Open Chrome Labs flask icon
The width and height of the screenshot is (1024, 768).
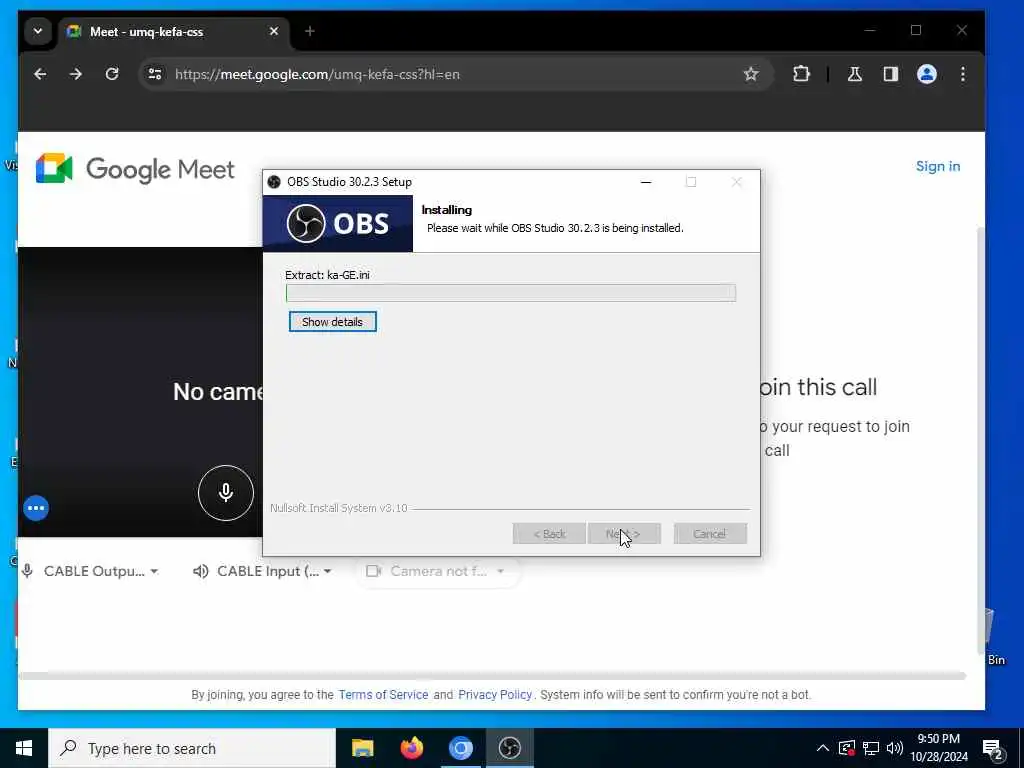click(x=855, y=74)
